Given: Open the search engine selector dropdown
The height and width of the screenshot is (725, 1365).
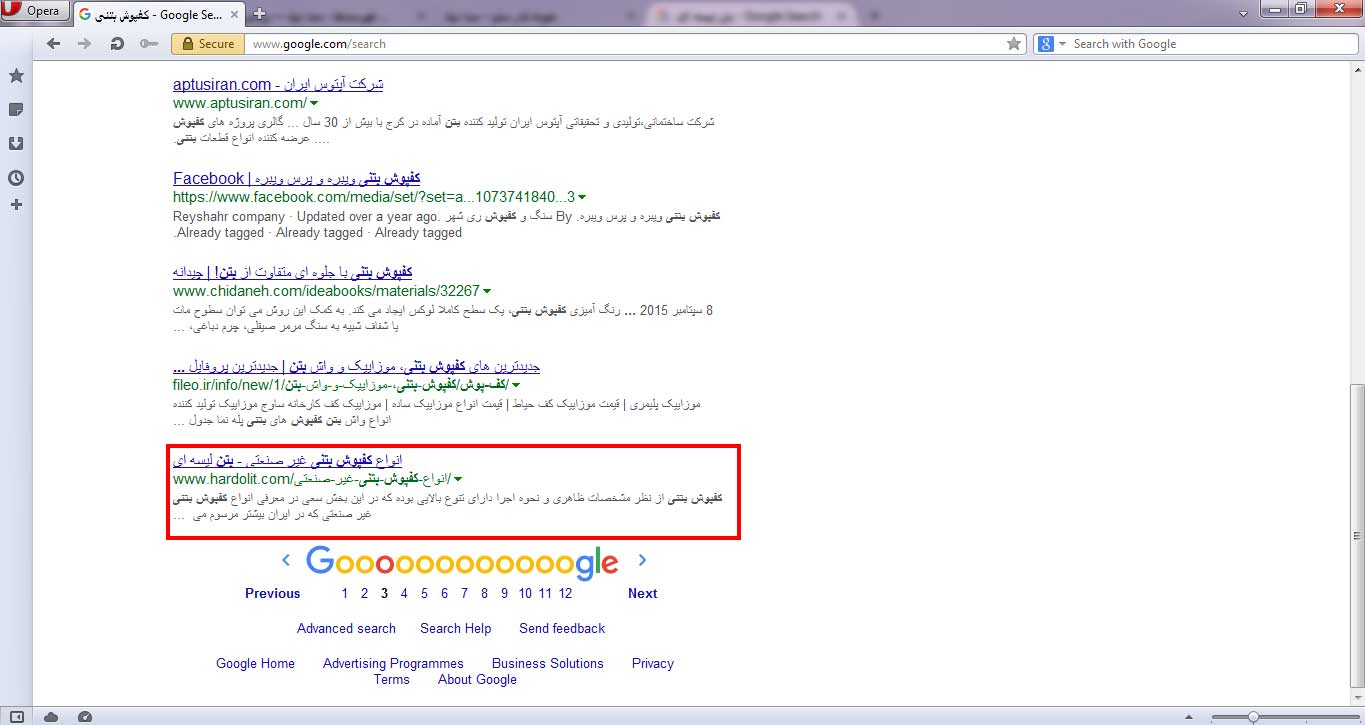Looking at the screenshot, I should (x=1051, y=44).
